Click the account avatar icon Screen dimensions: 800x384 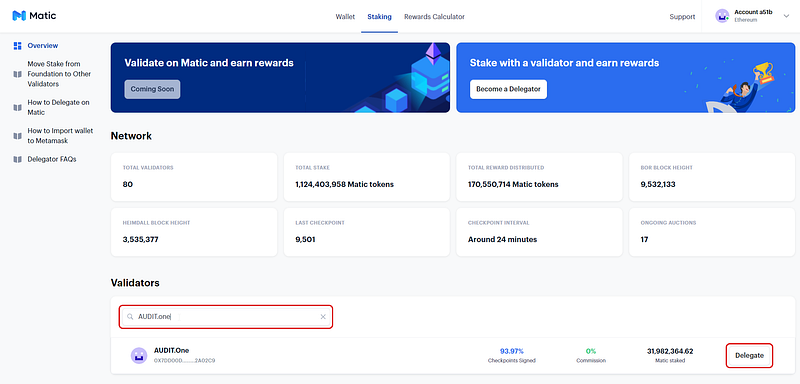tap(722, 16)
